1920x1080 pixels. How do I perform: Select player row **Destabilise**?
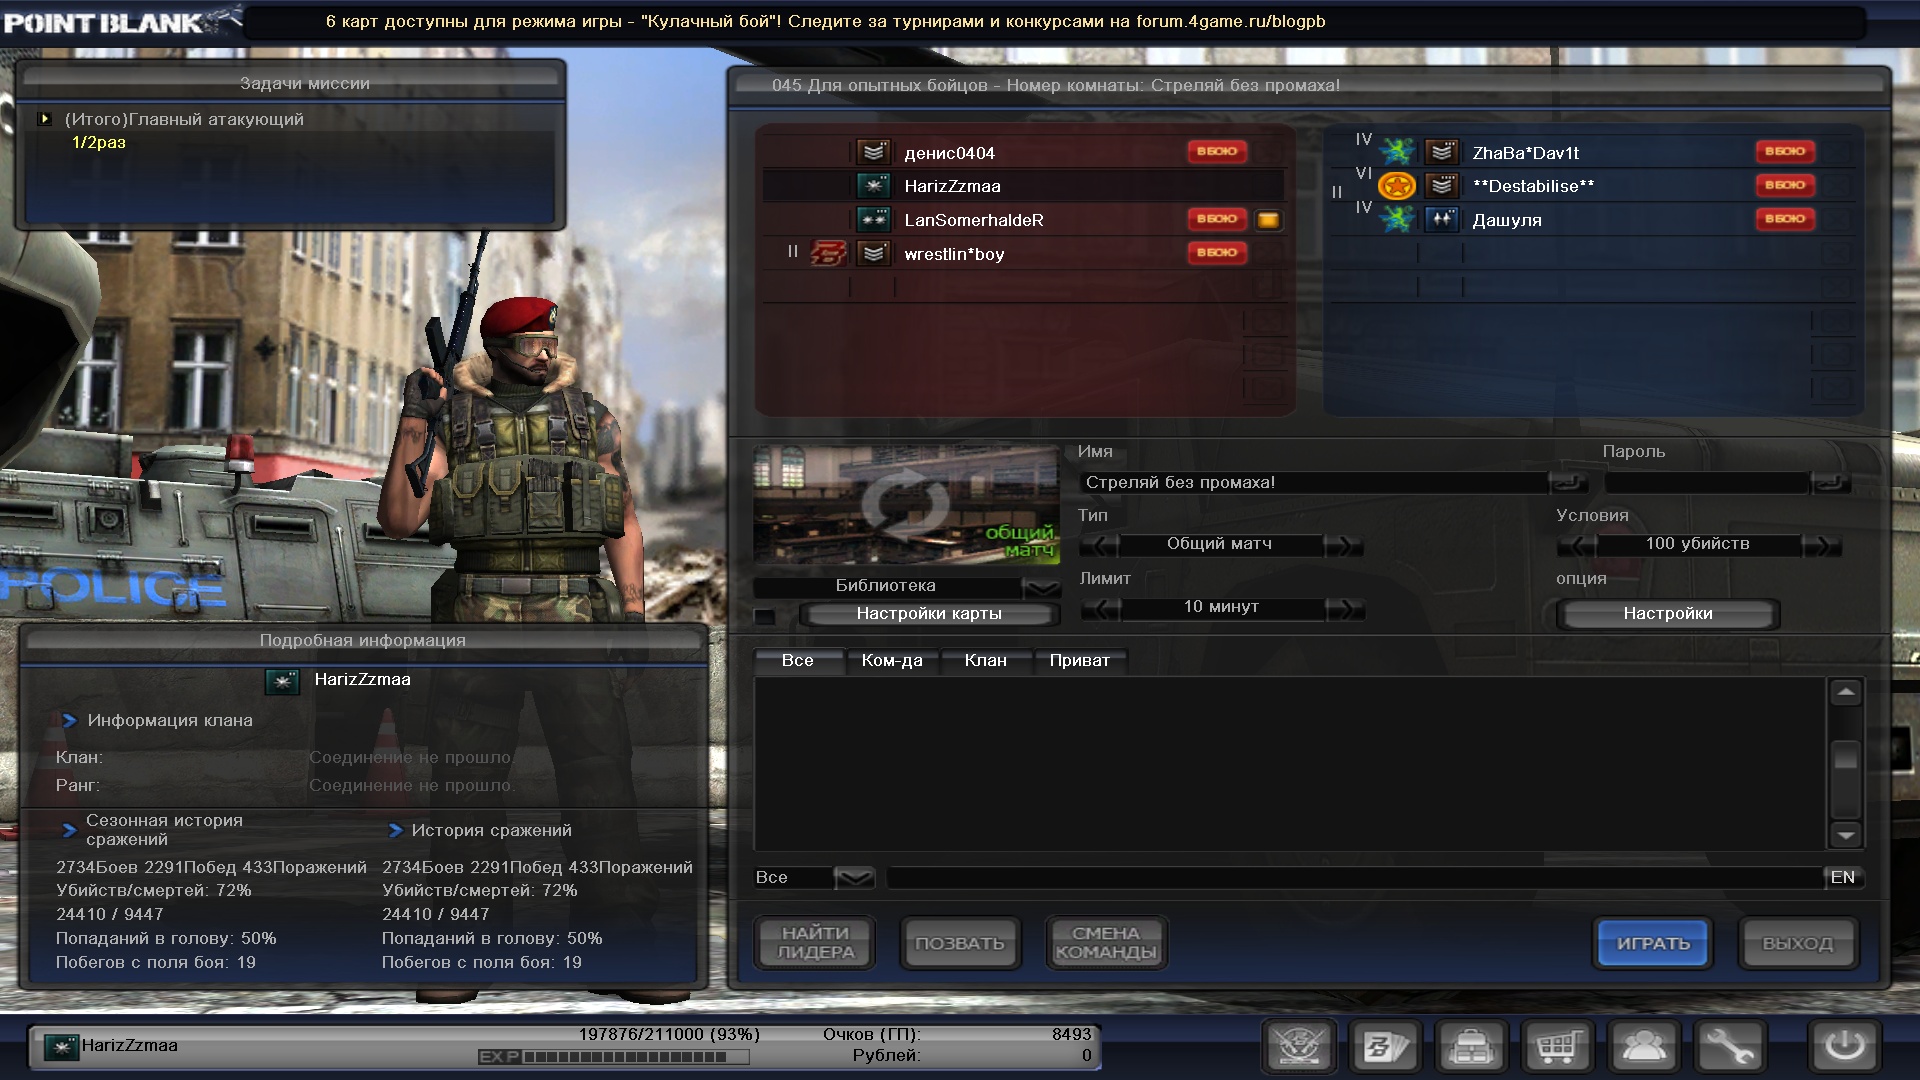(x=1594, y=186)
